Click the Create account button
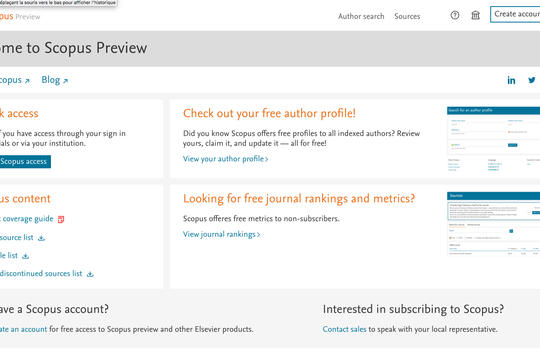The width and height of the screenshot is (540, 360). (x=515, y=14)
